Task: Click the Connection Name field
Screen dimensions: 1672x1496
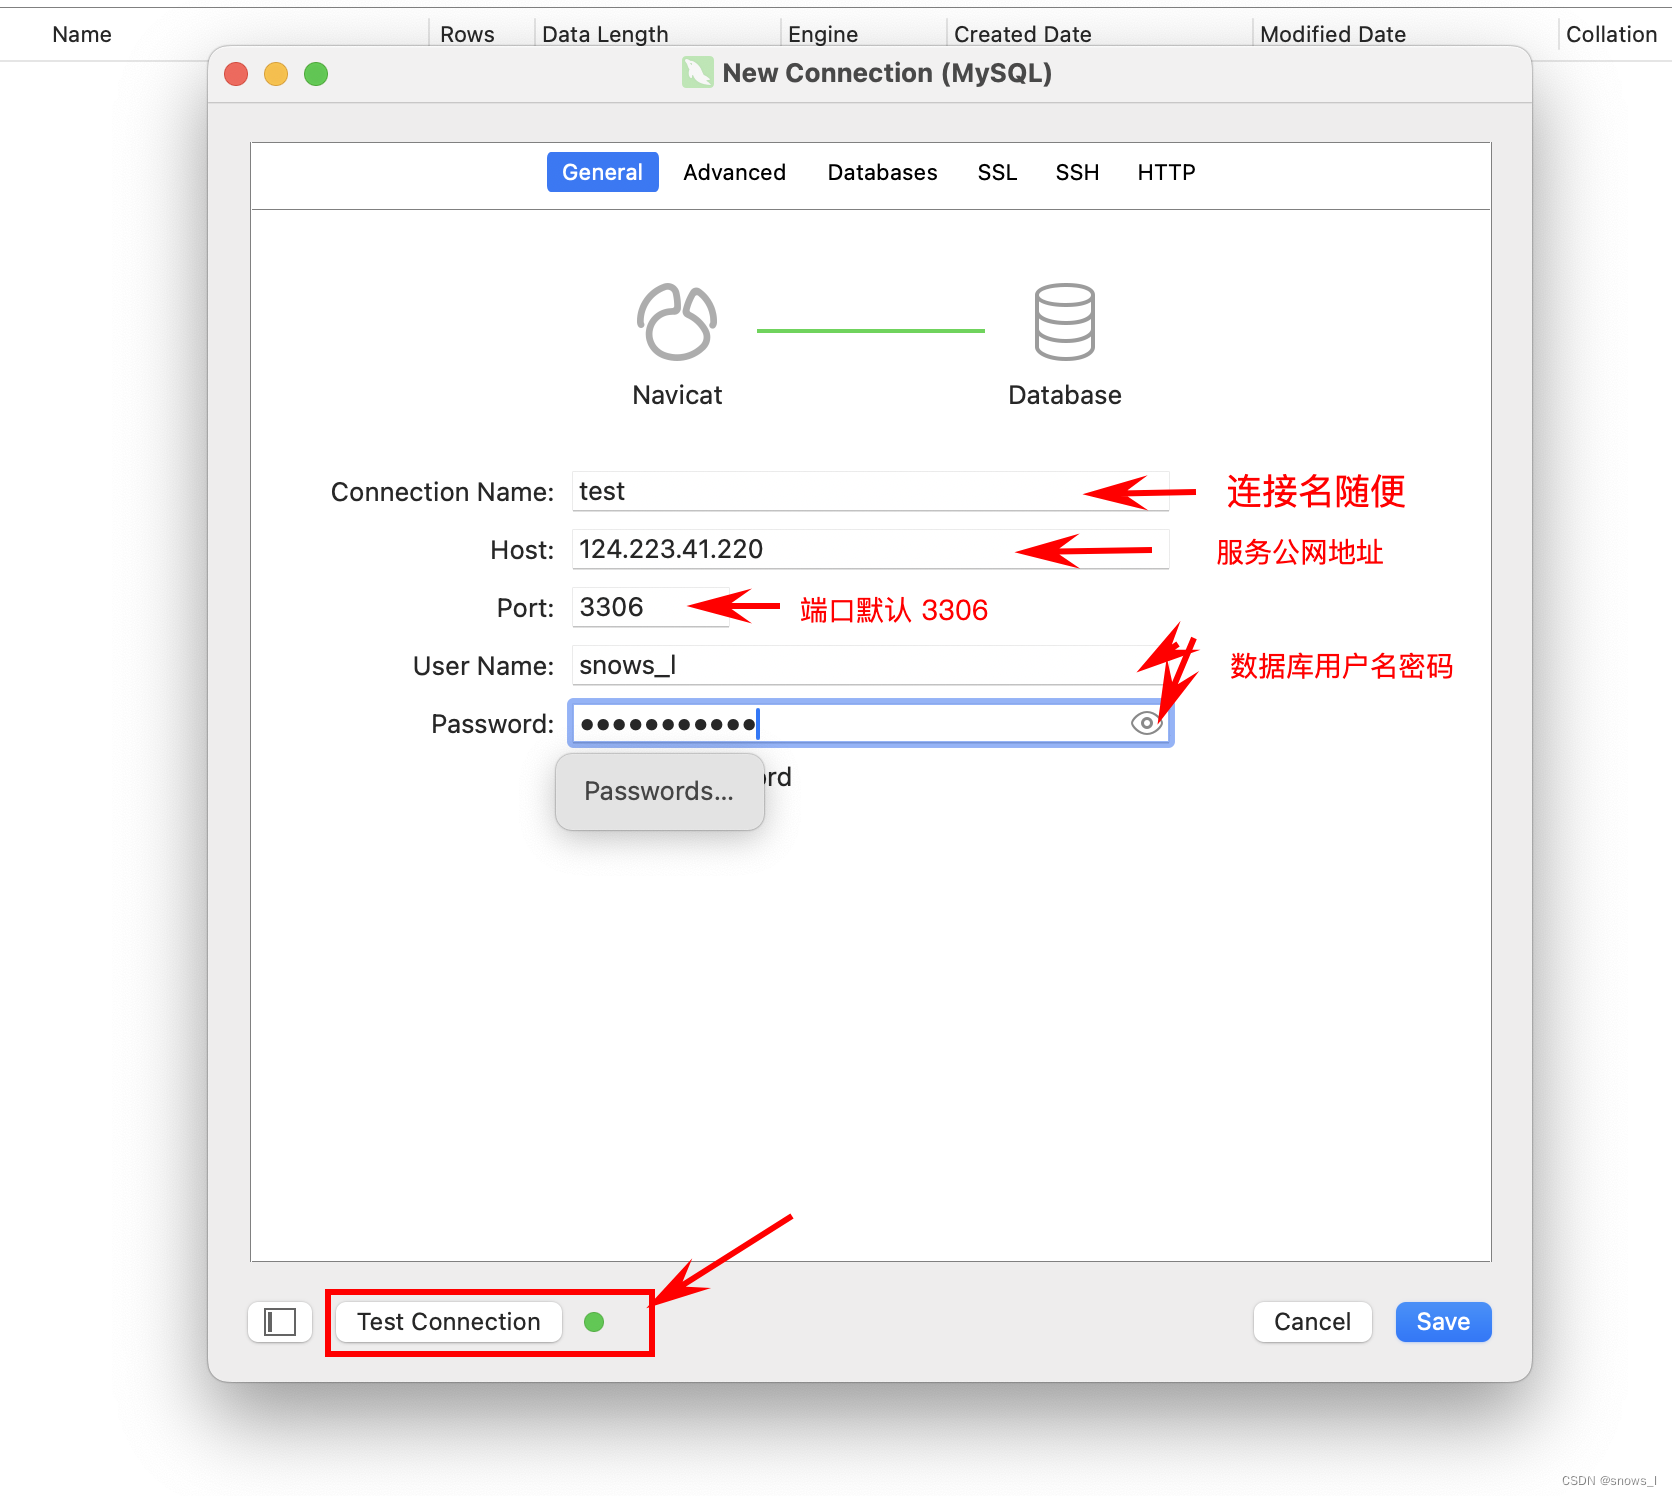Action: point(870,491)
